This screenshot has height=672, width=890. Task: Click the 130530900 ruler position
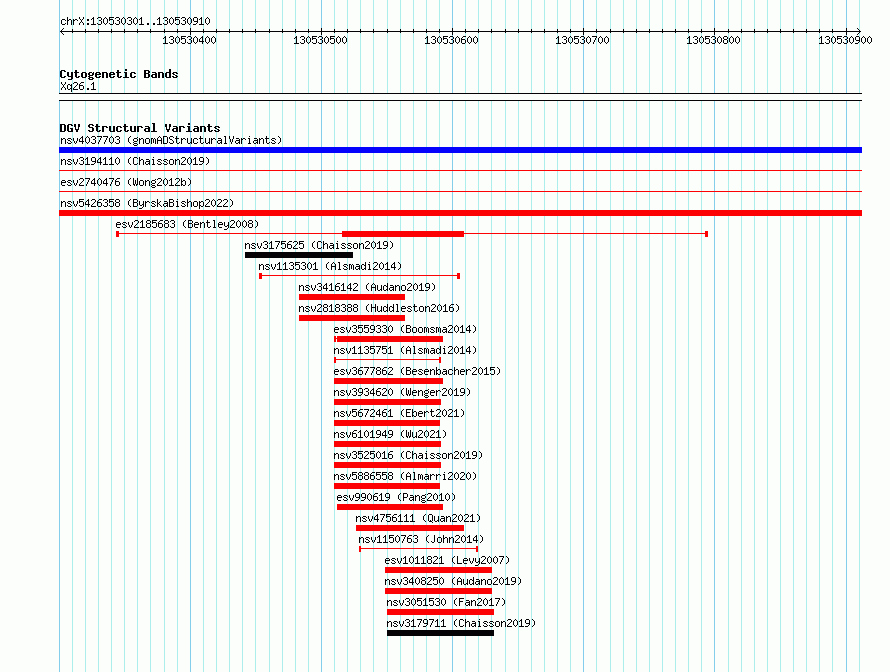[845, 40]
